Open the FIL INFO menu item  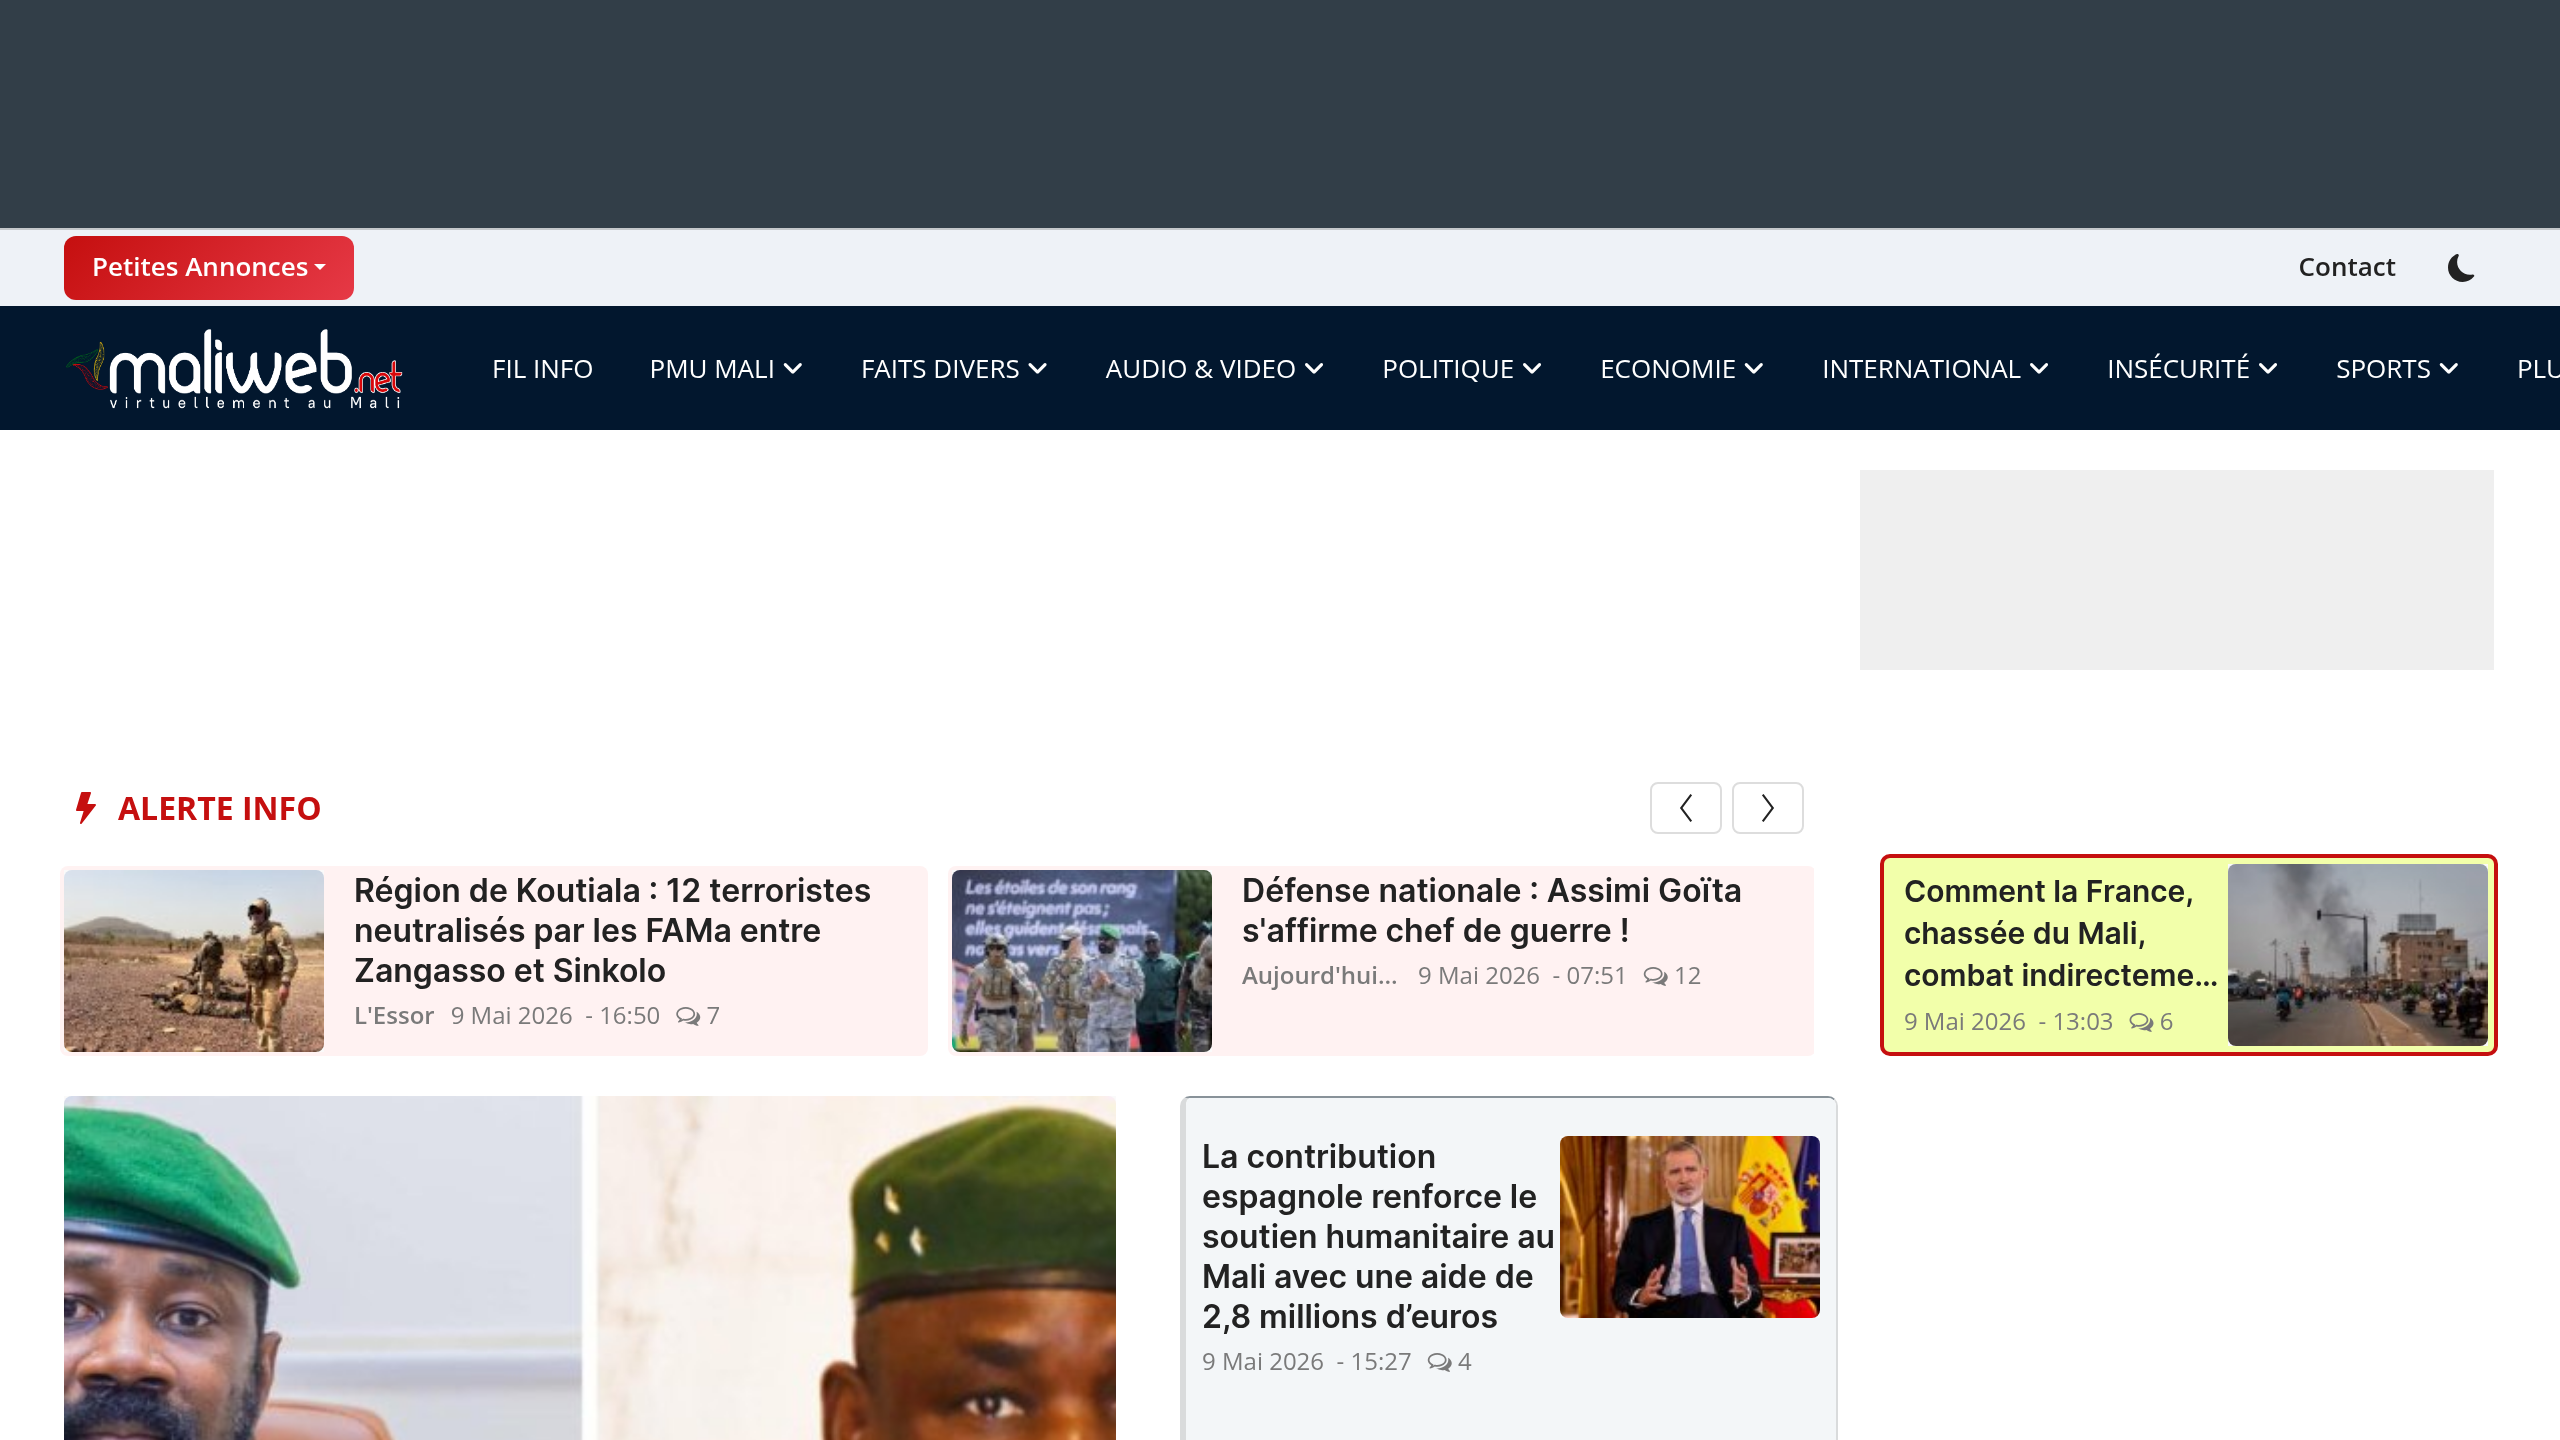[x=542, y=369]
